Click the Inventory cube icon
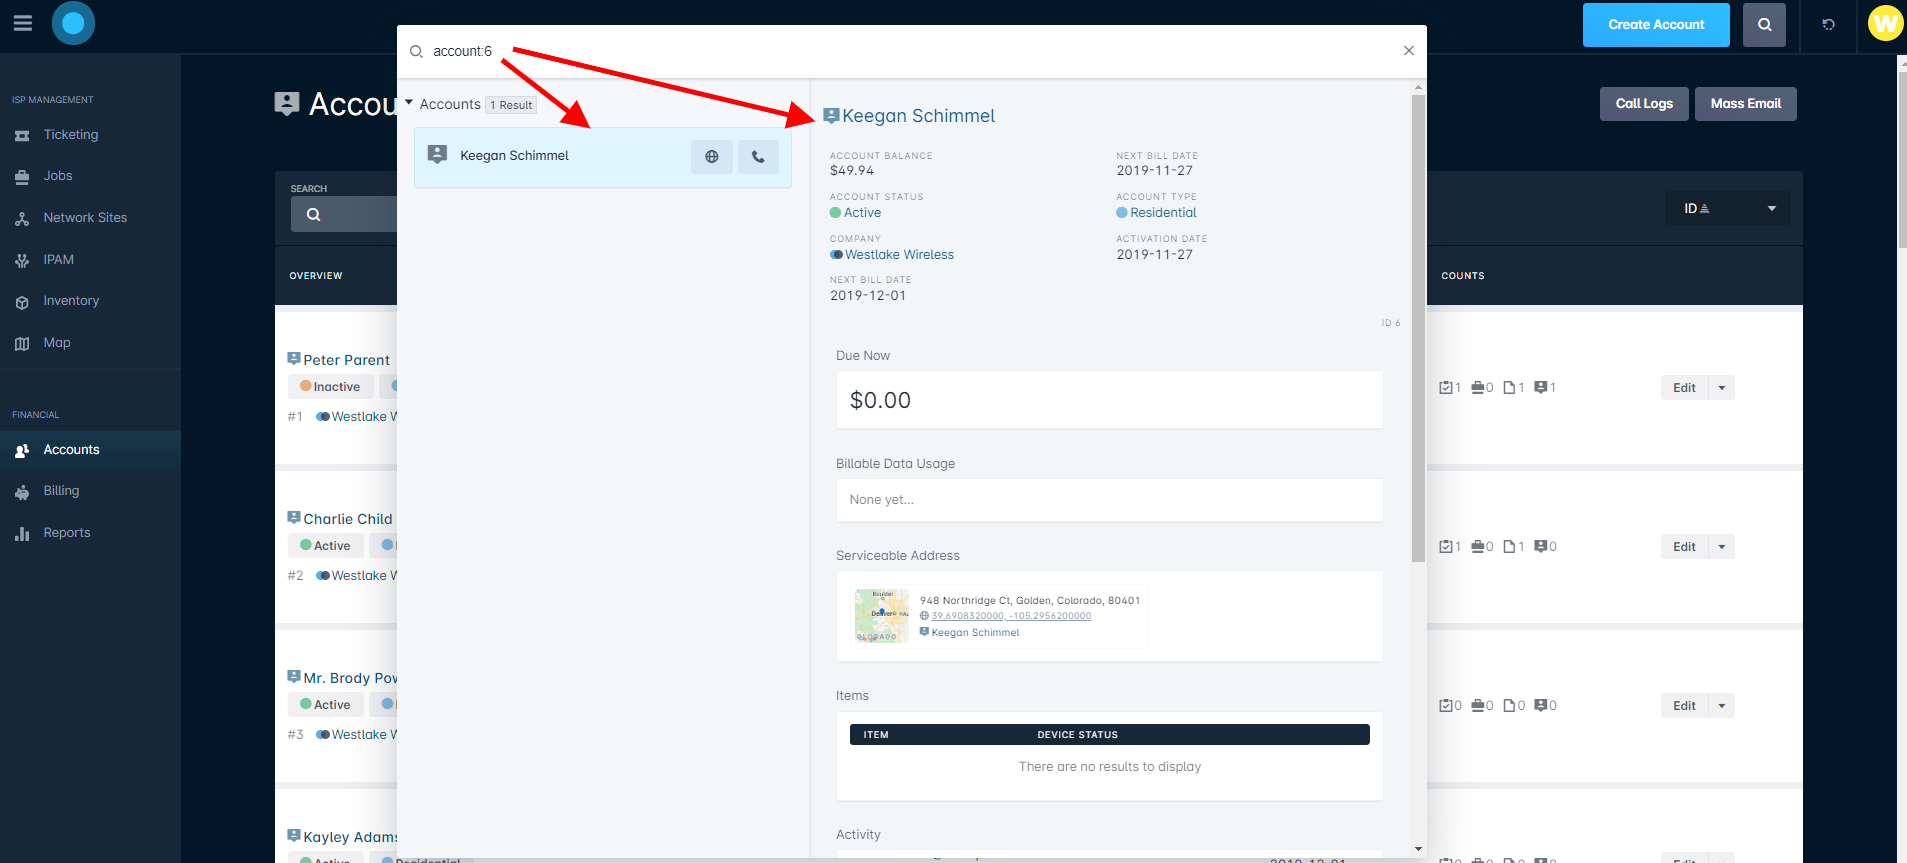This screenshot has width=1907, height=863. pos(22,302)
